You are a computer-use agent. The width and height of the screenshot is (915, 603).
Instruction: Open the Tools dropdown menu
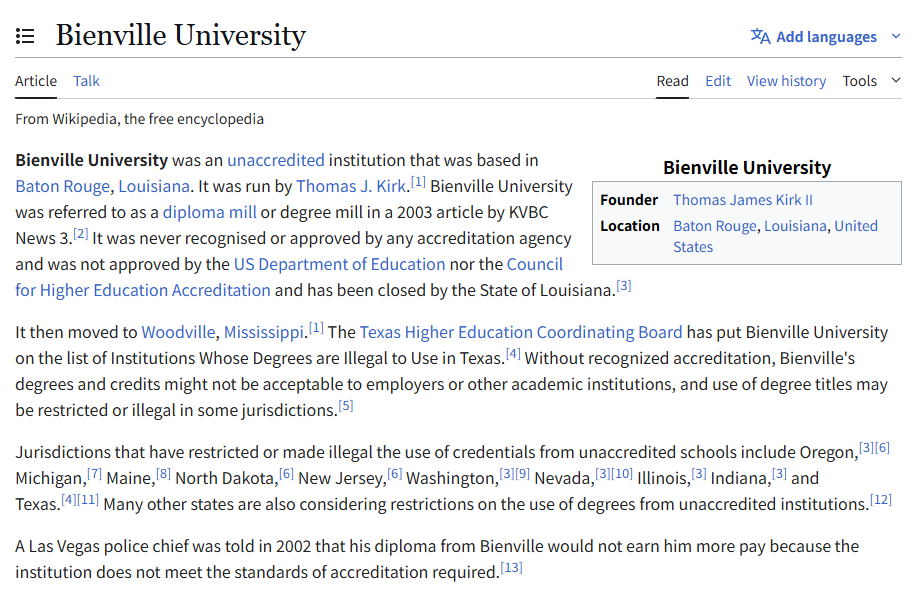870,81
